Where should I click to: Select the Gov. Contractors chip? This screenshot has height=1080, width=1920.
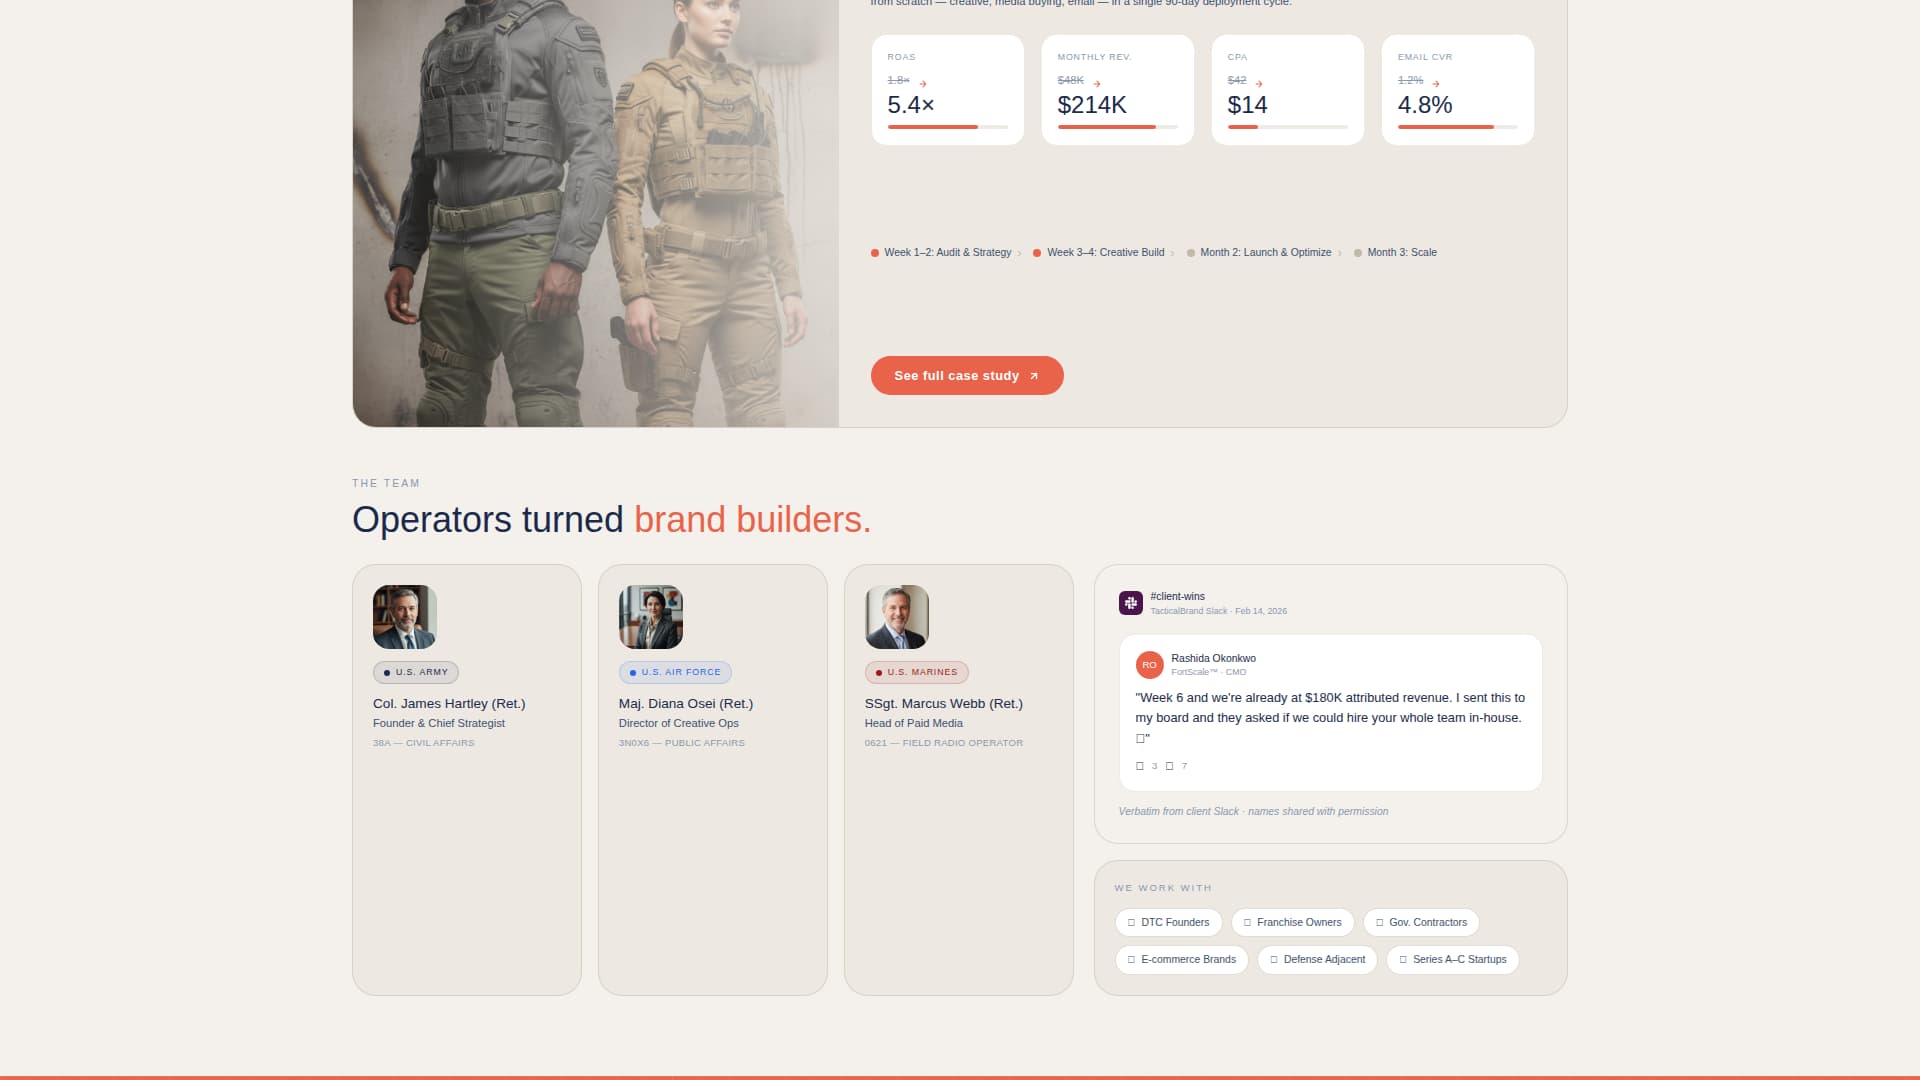[x=1421, y=922]
